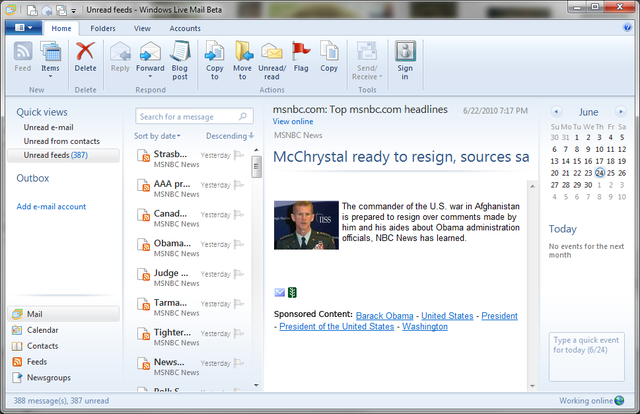Click the Move to folder icon
The width and height of the screenshot is (640, 414).
[243, 51]
